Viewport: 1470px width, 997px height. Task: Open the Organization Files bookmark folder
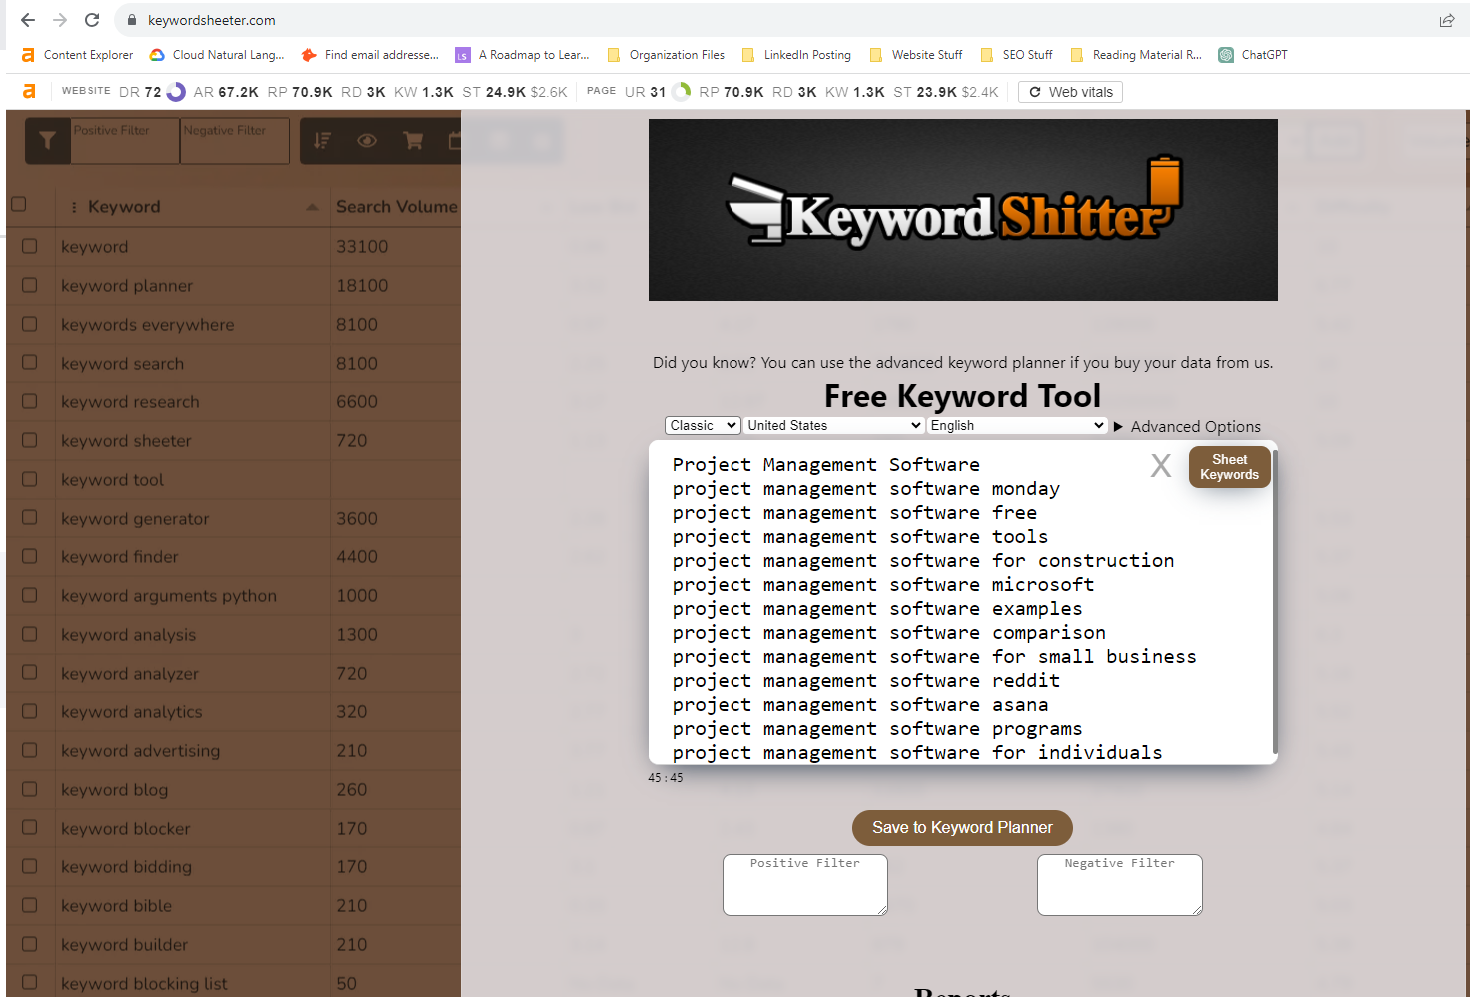tap(666, 55)
